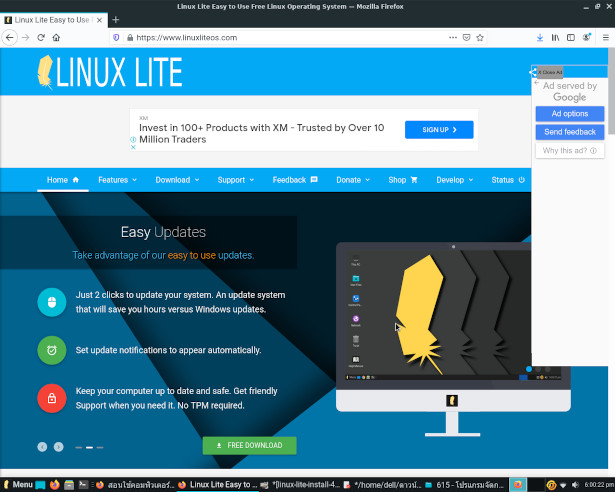The image size is (615, 492).
Task: Open the Feedback page
Action: (x=295, y=180)
